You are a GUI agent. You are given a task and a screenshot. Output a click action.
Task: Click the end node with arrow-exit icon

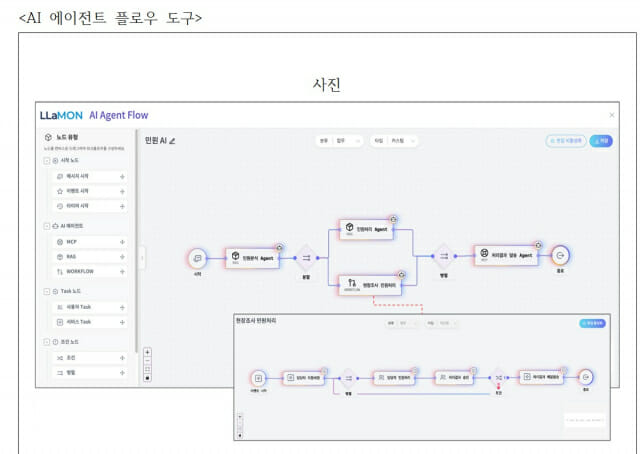(x=560, y=255)
